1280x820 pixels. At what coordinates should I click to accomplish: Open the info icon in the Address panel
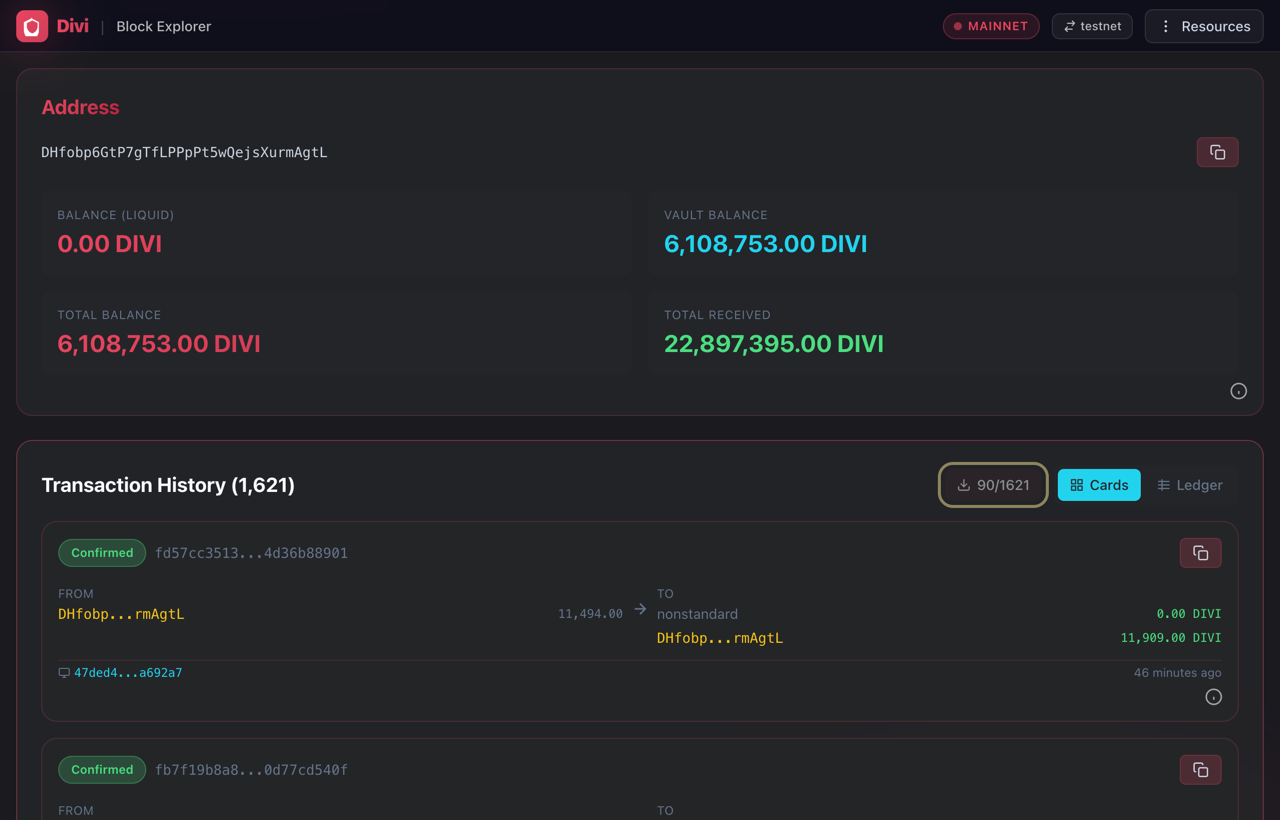point(1238,391)
